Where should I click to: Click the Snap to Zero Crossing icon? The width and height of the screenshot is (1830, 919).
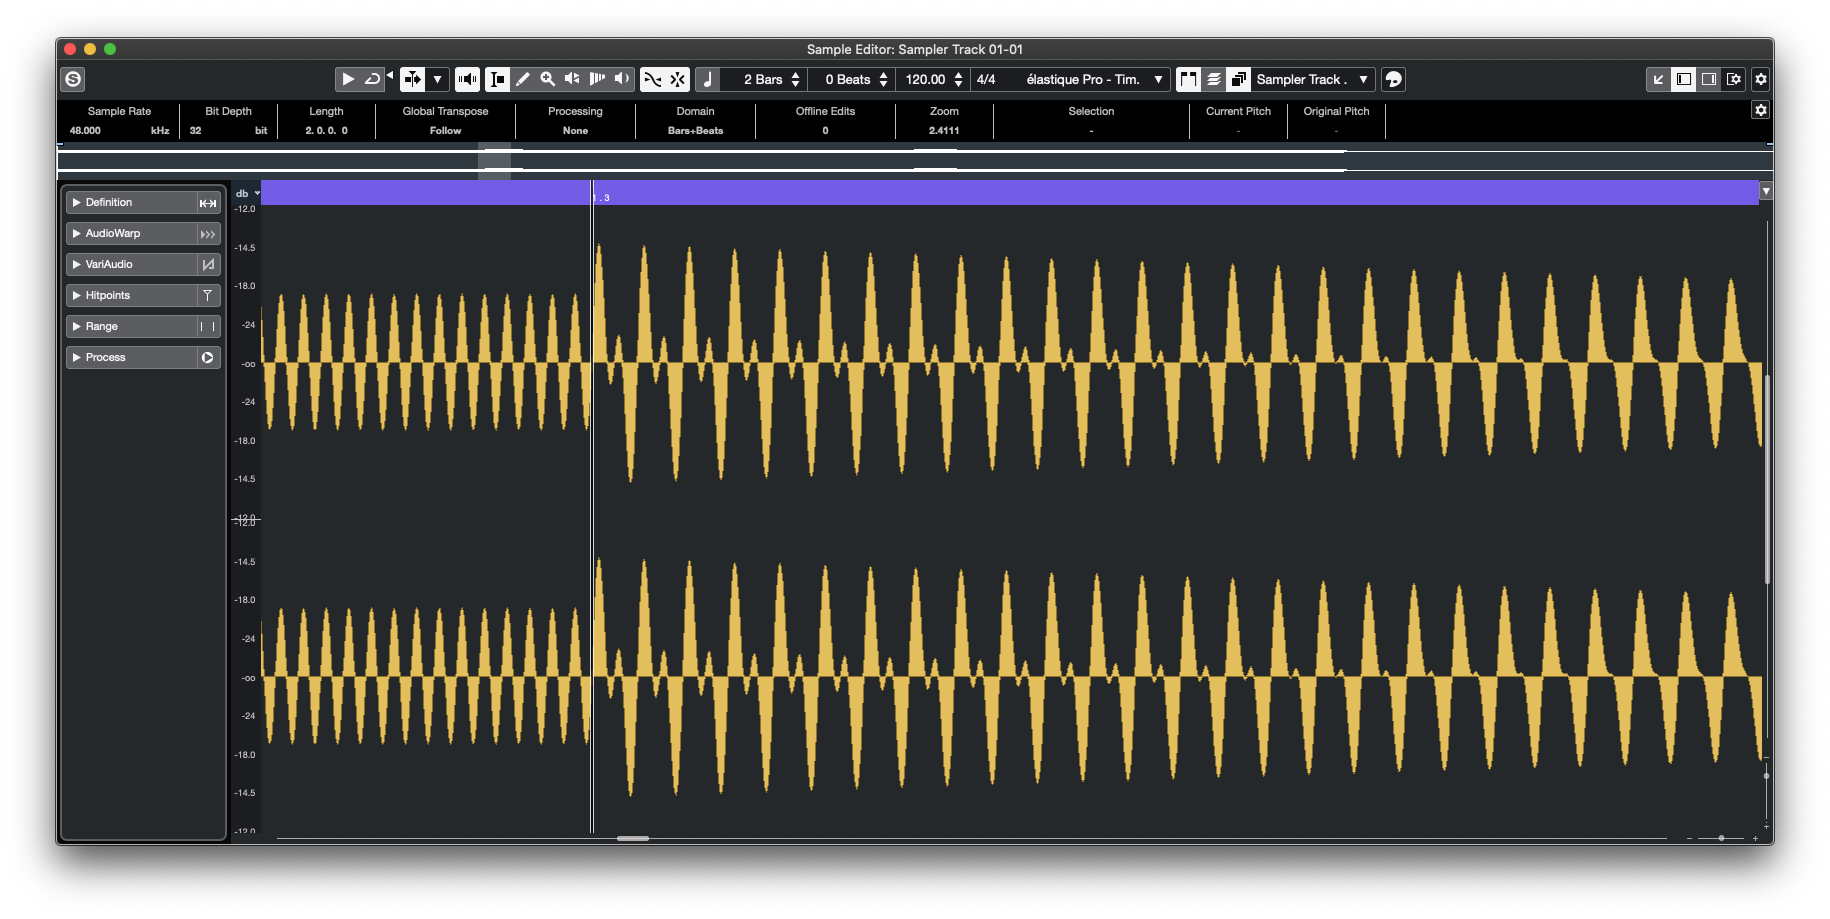click(x=652, y=79)
